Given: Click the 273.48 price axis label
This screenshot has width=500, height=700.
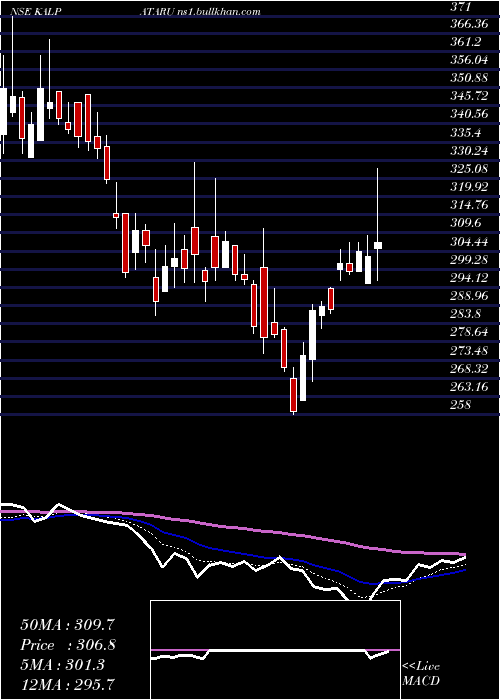Looking at the screenshot, I should click(470, 351).
